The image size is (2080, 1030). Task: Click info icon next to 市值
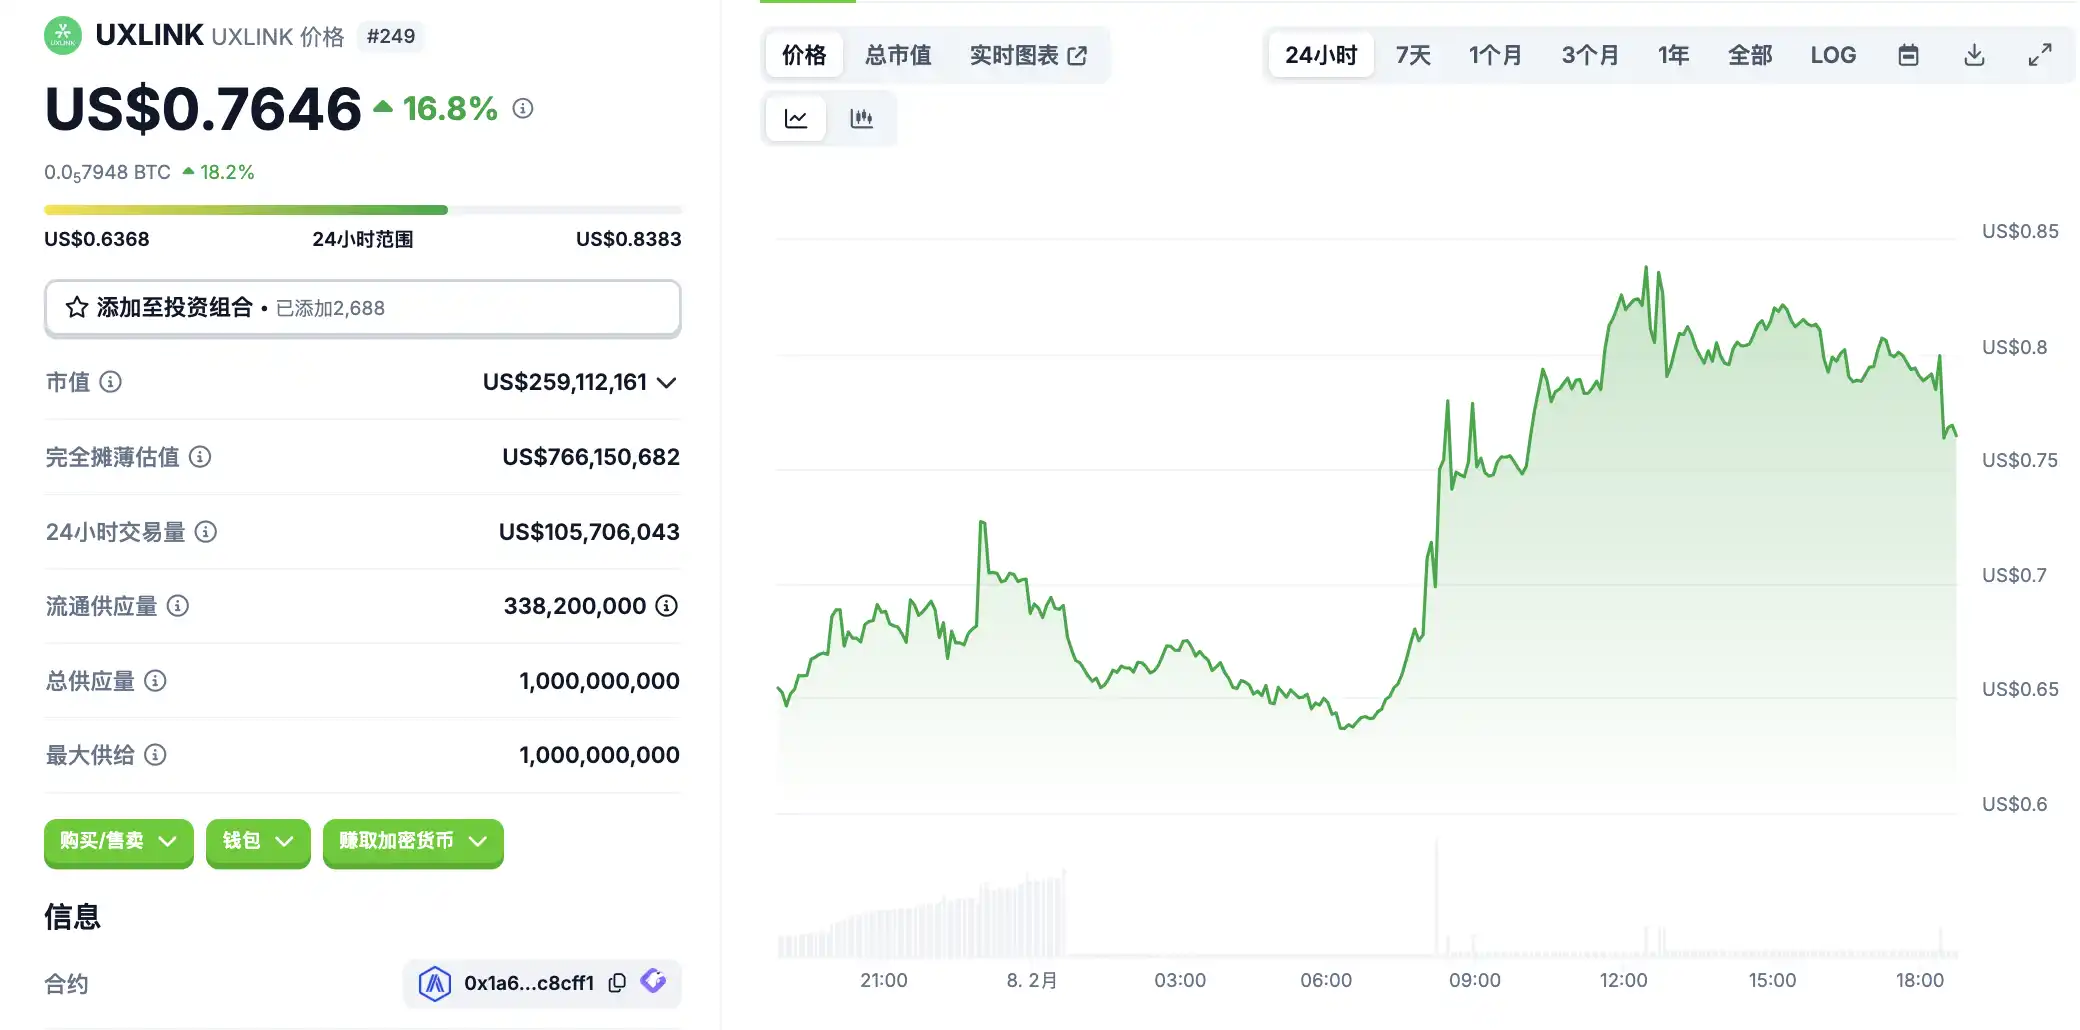pos(111,382)
